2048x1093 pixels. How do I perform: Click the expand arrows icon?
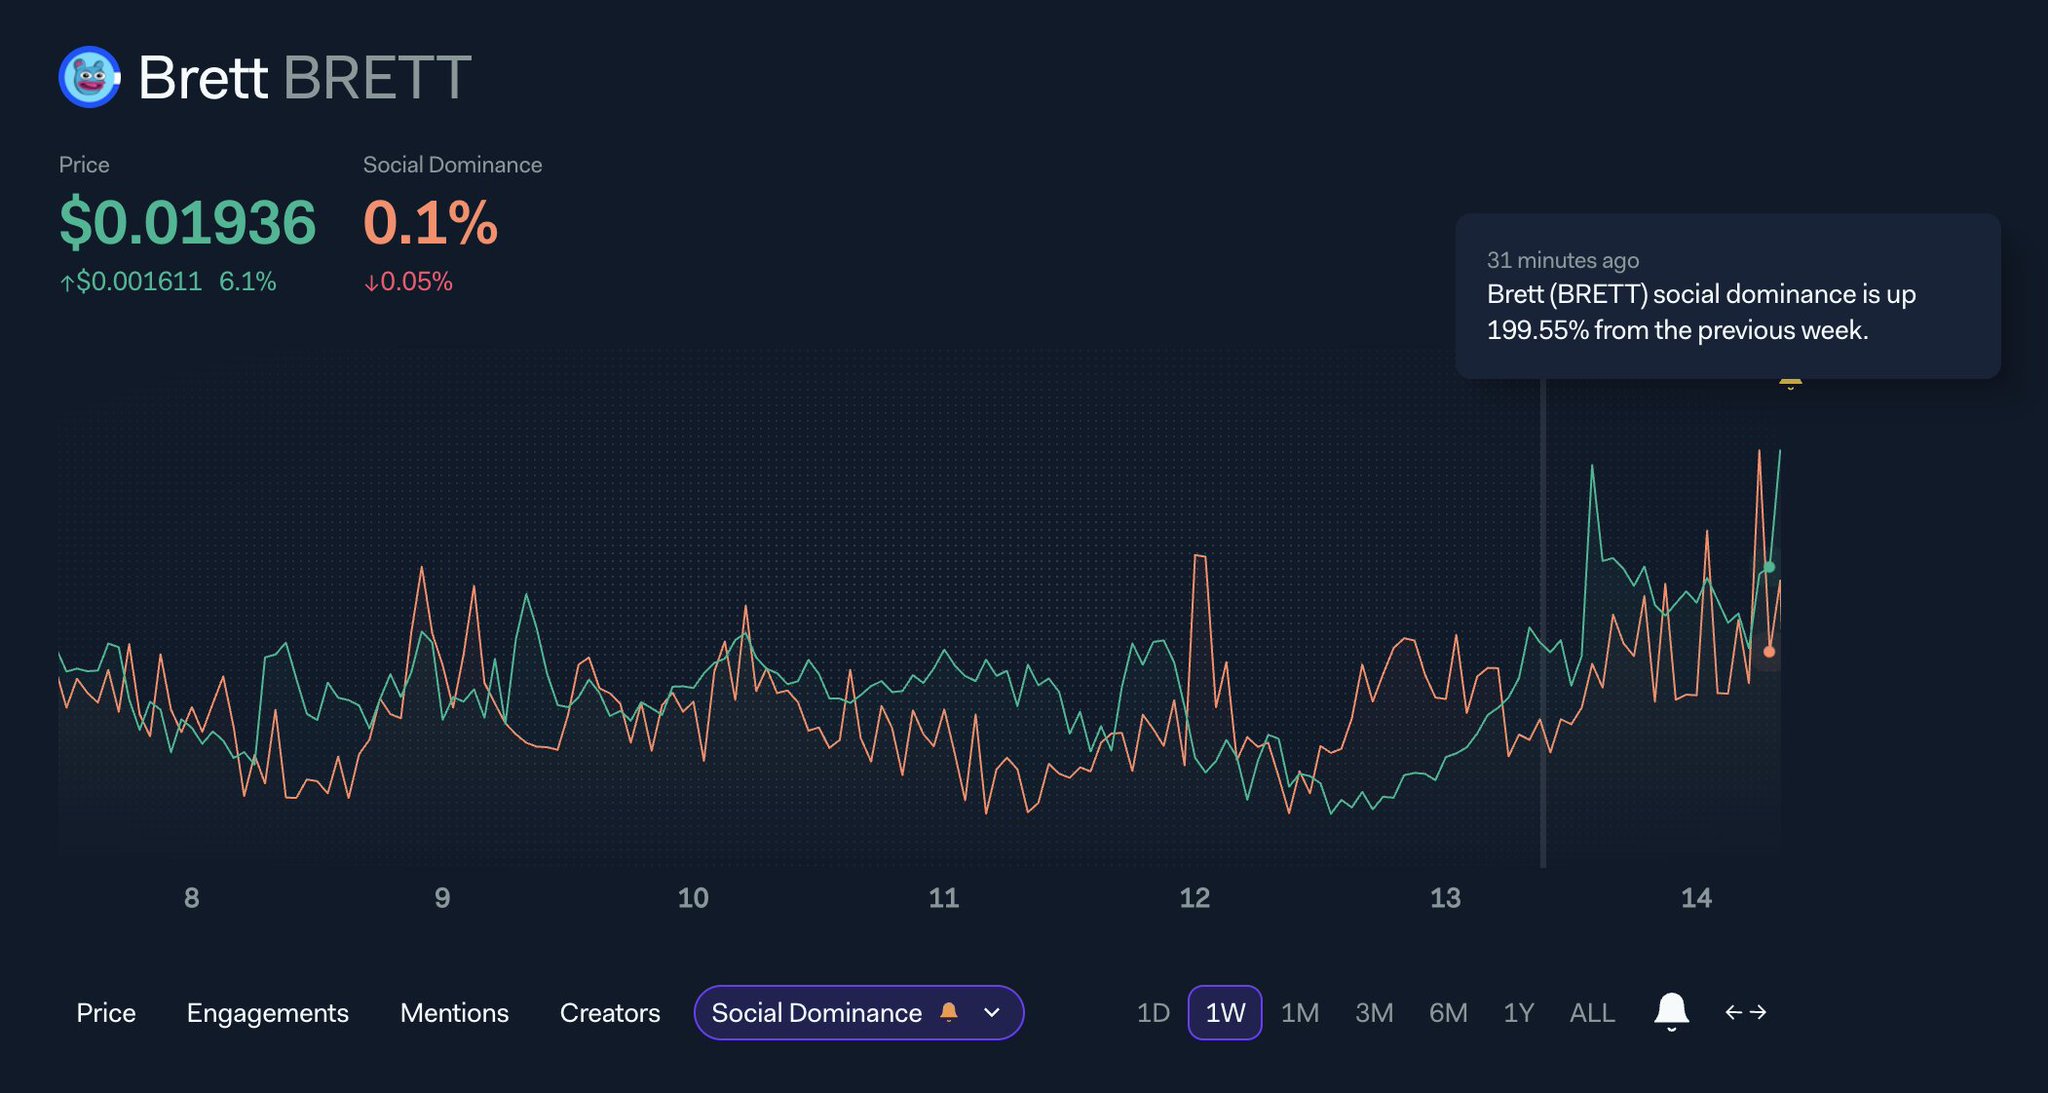pyautogui.click(x=1746, y=1012)
